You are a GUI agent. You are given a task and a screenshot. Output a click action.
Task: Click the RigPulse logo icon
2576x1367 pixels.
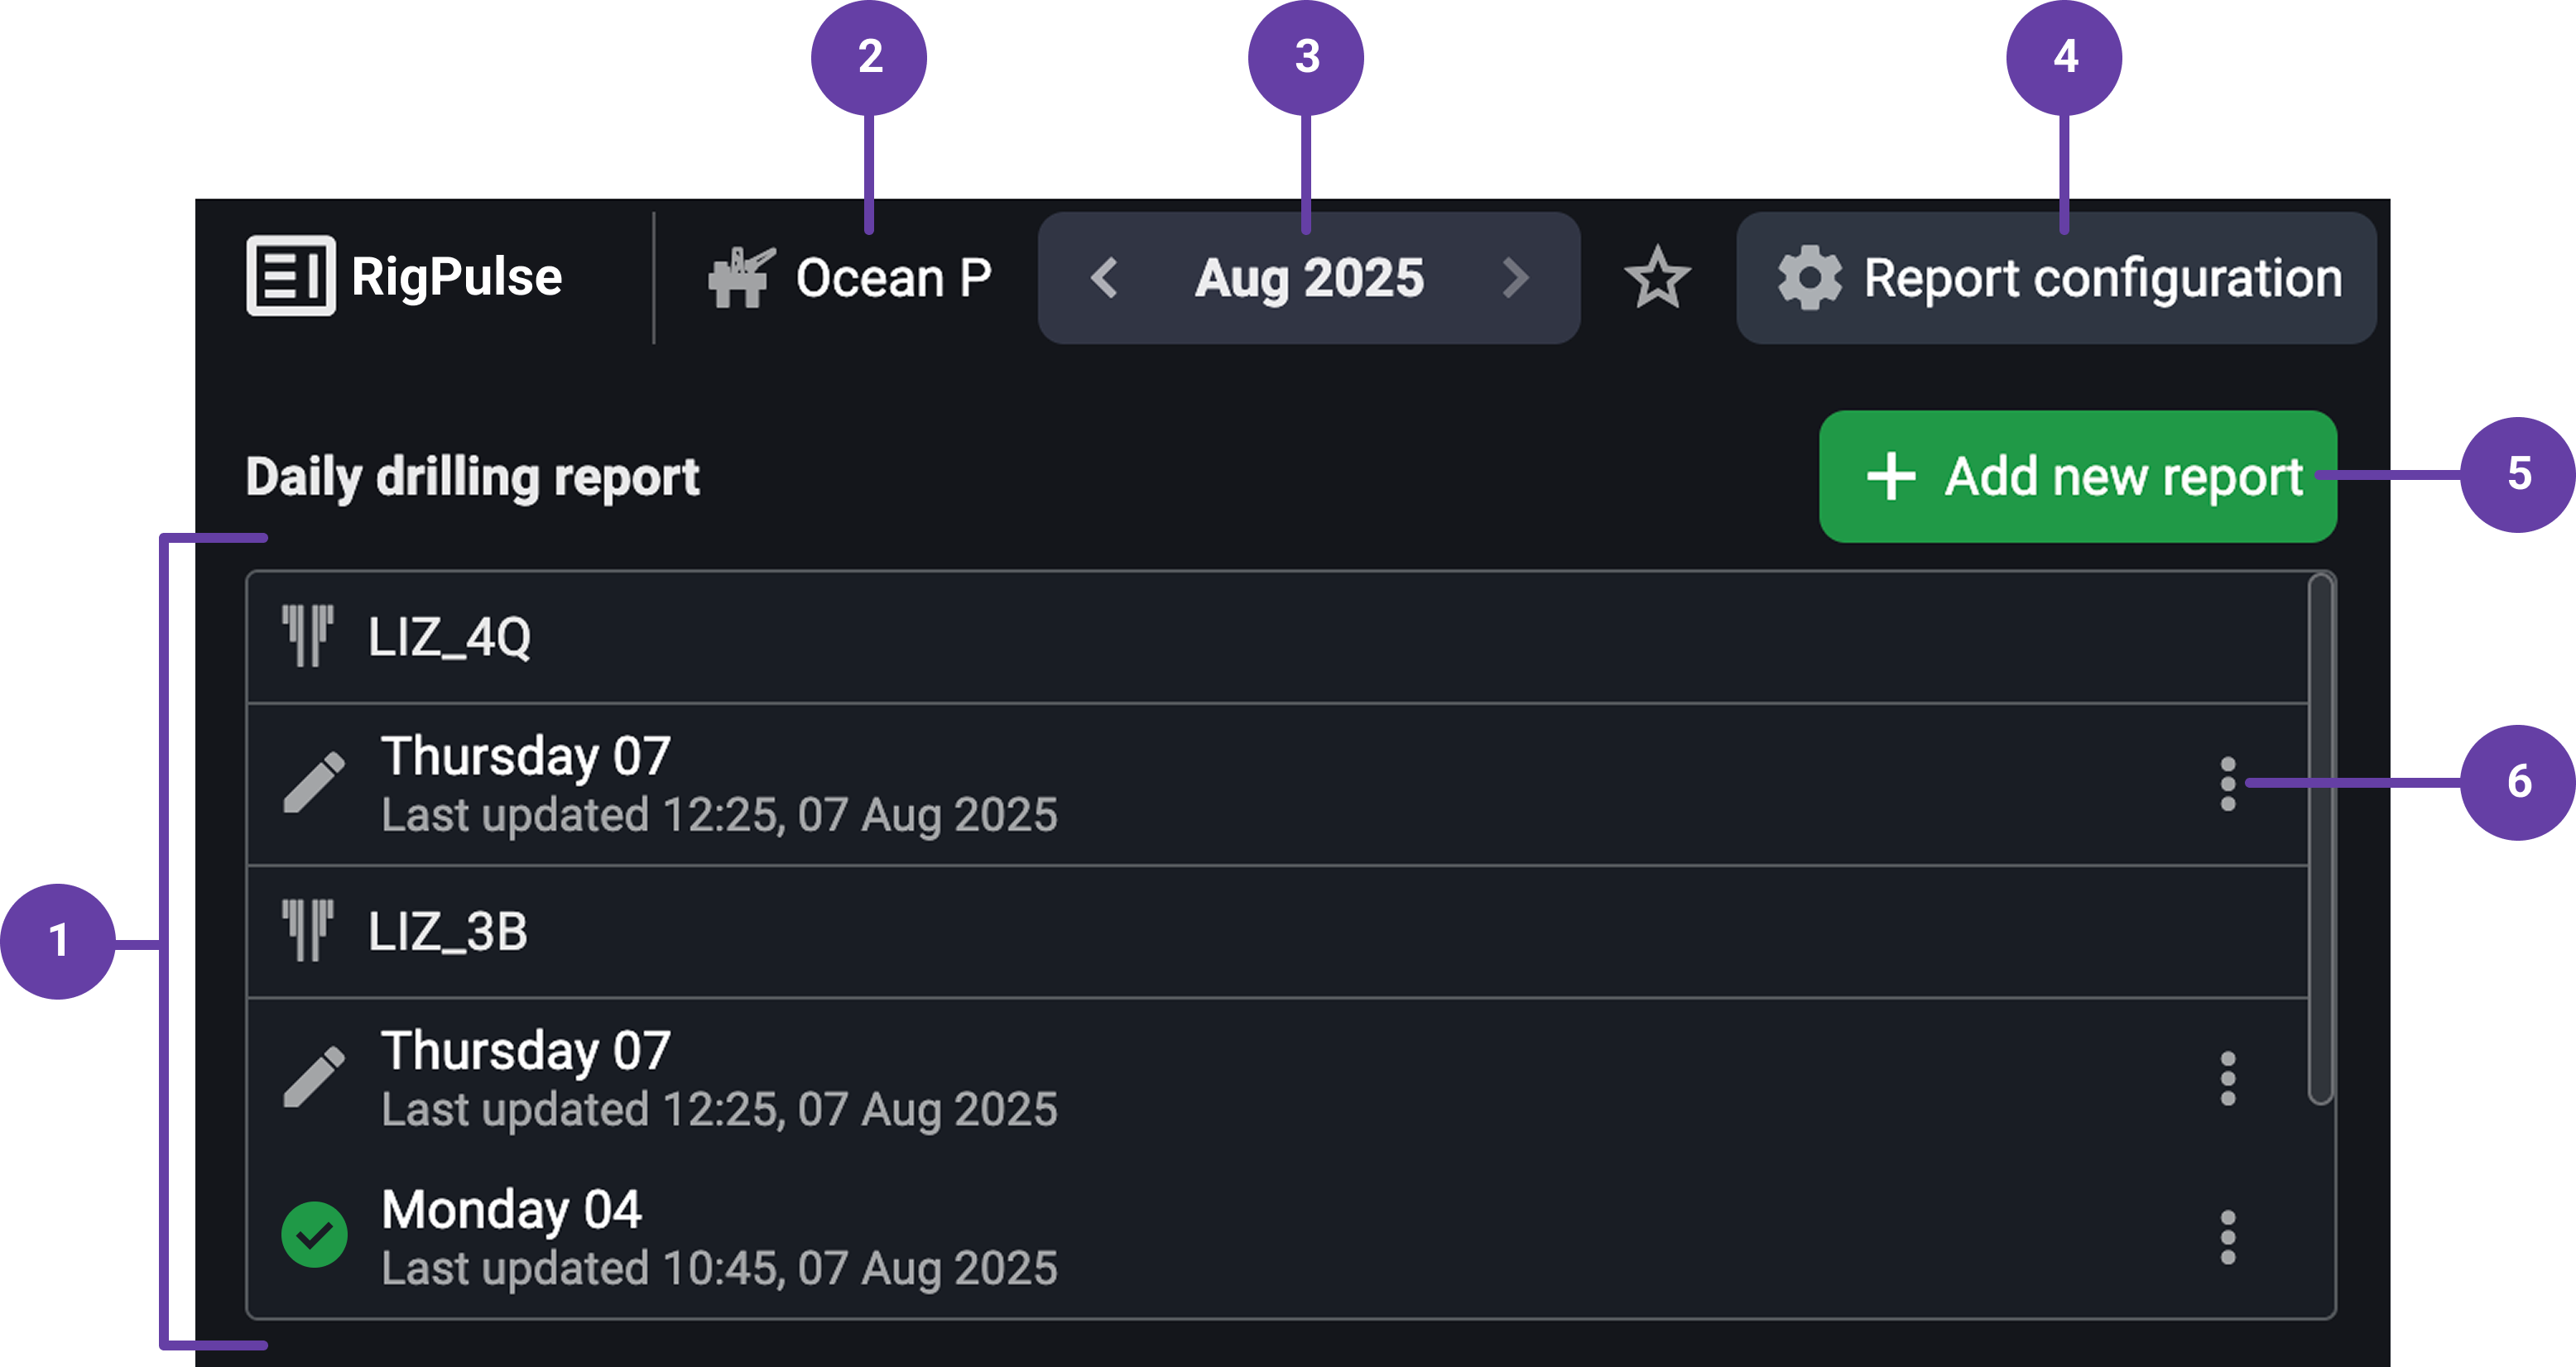tap(290, 276)
